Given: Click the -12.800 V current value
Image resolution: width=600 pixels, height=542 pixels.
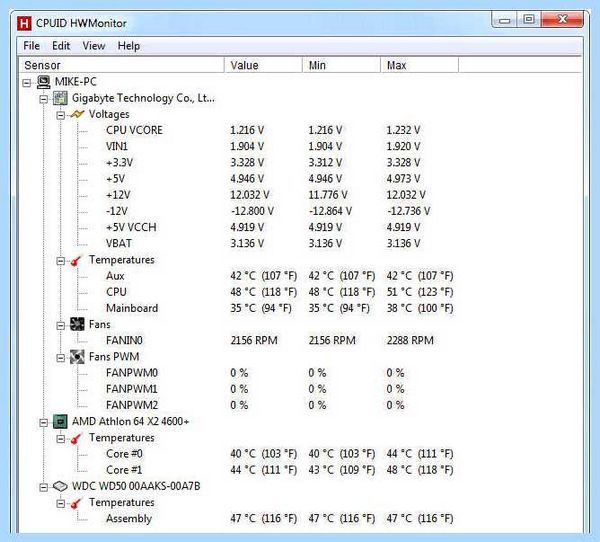Looking at the screenshot, I should [x=252, y=211].
